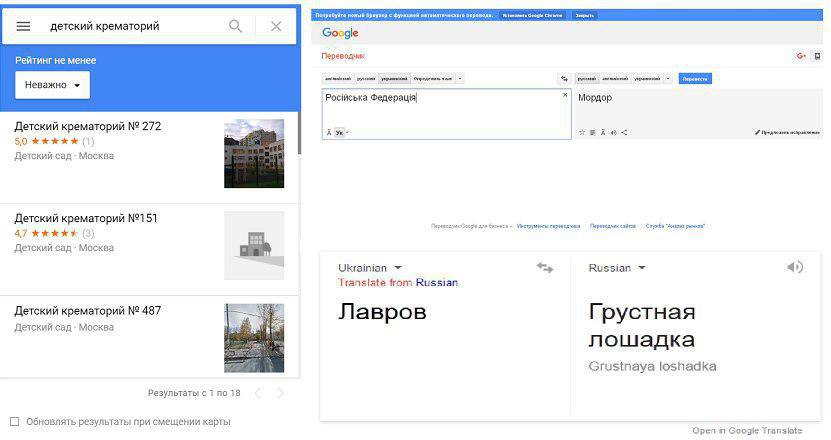
Task: Open the Google Maps hamburger menu
Action: coord(23,26)
